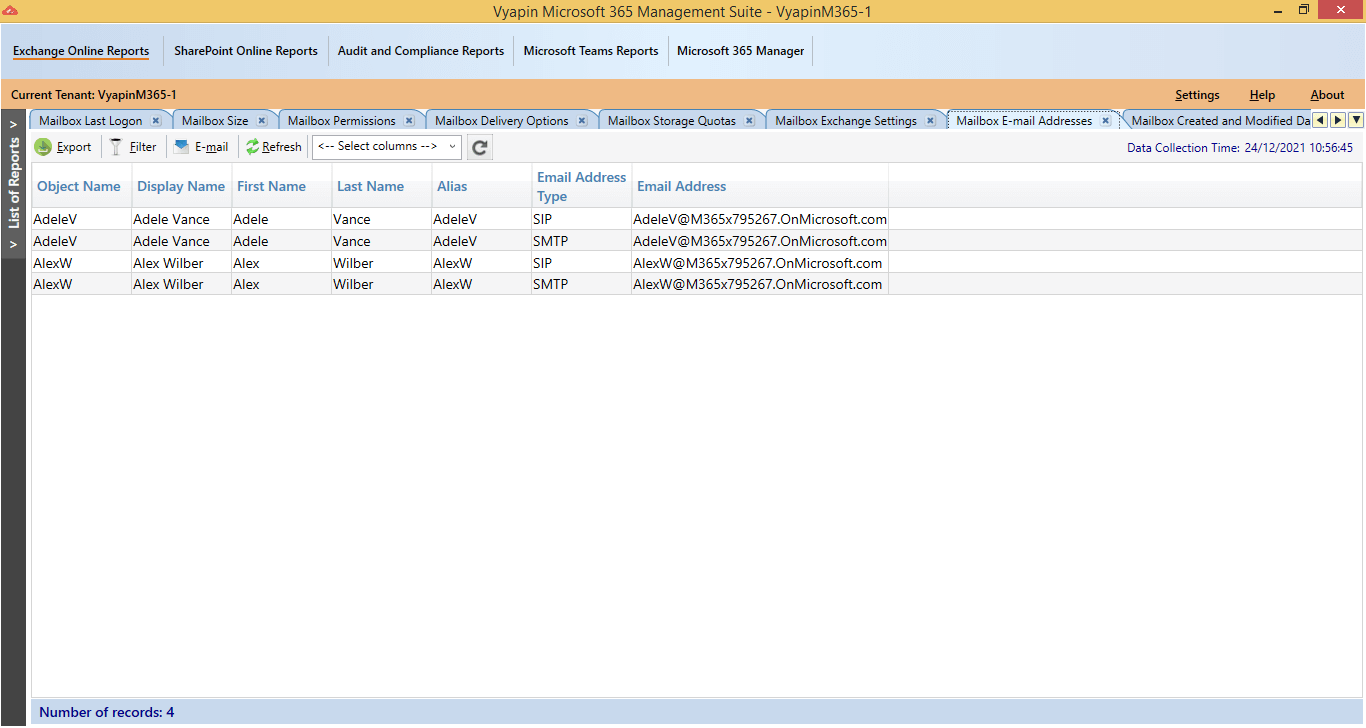Image resolution: width=1366 pixels, height=728 pixels.
Task: Open About link
Action: 1327,95
